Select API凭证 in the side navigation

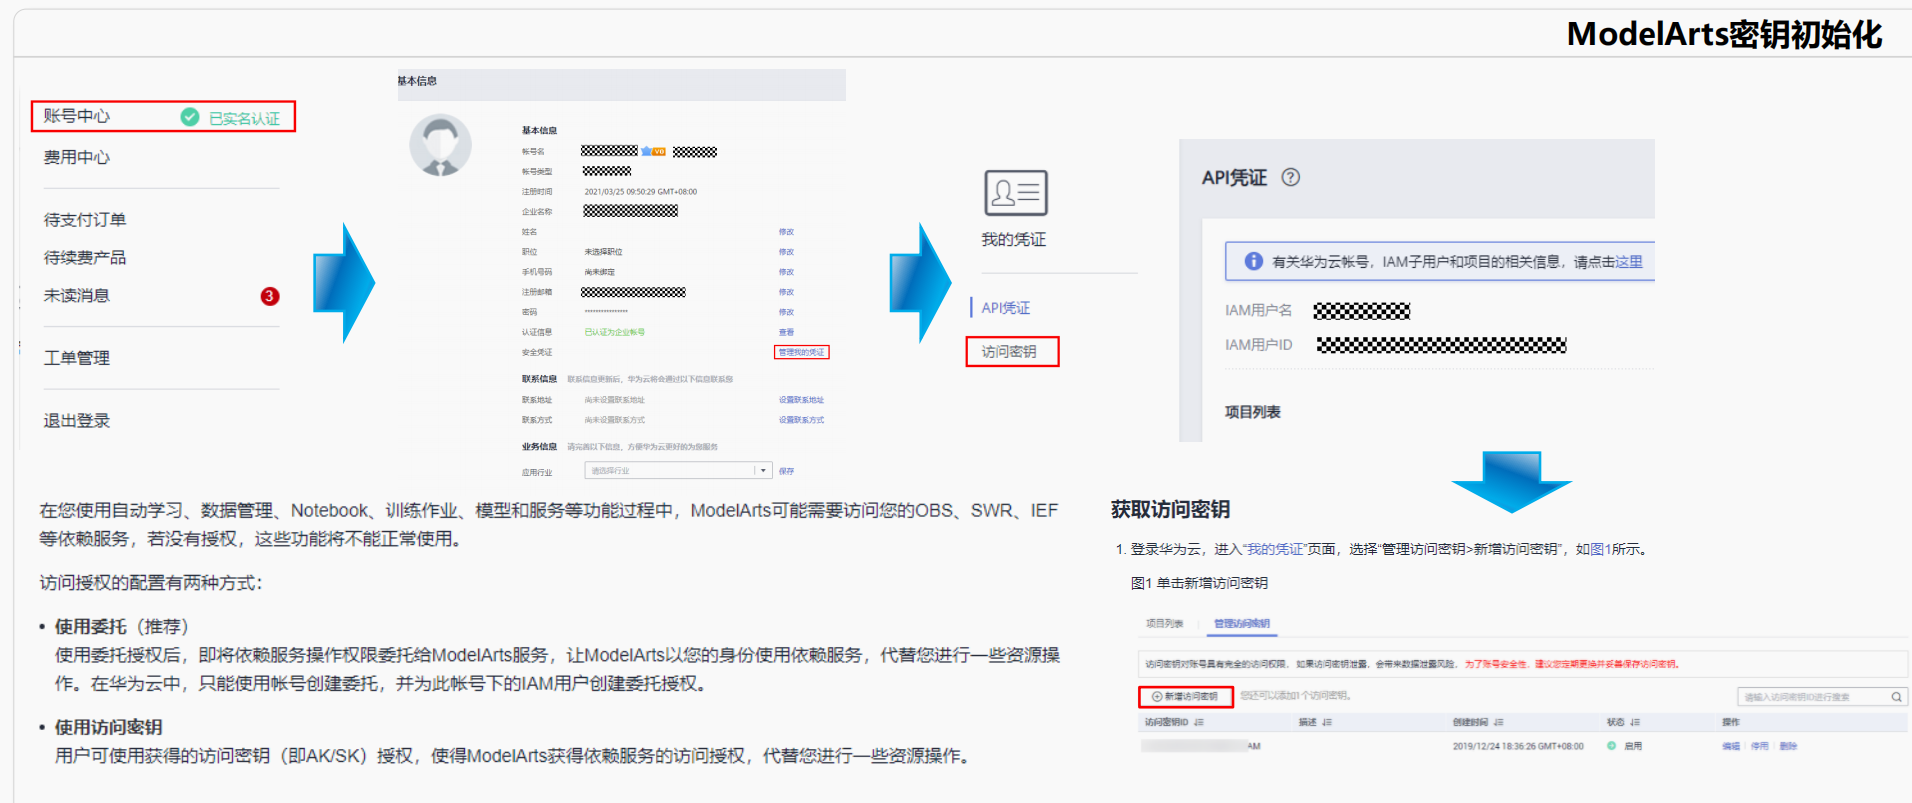coord(1006,308)
